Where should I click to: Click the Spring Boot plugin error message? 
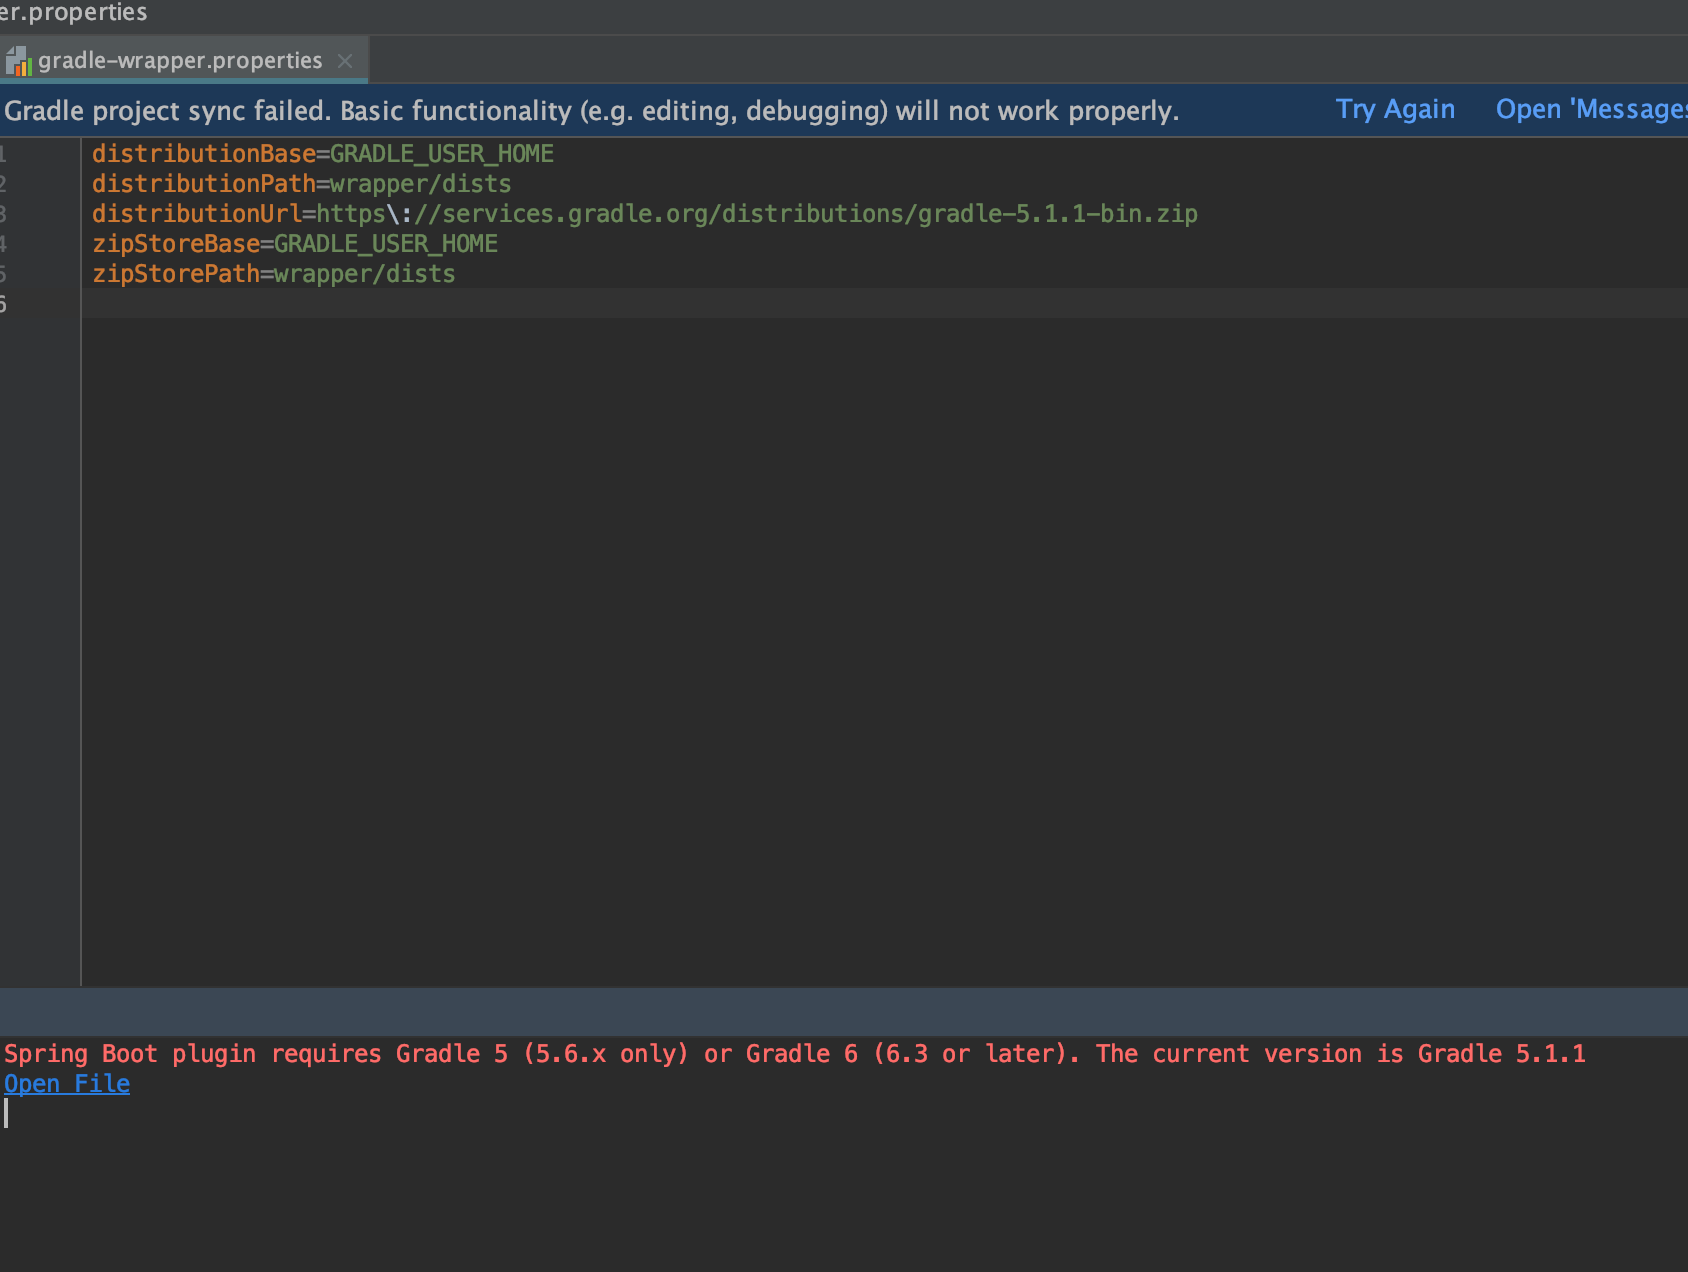point(795,1054)
